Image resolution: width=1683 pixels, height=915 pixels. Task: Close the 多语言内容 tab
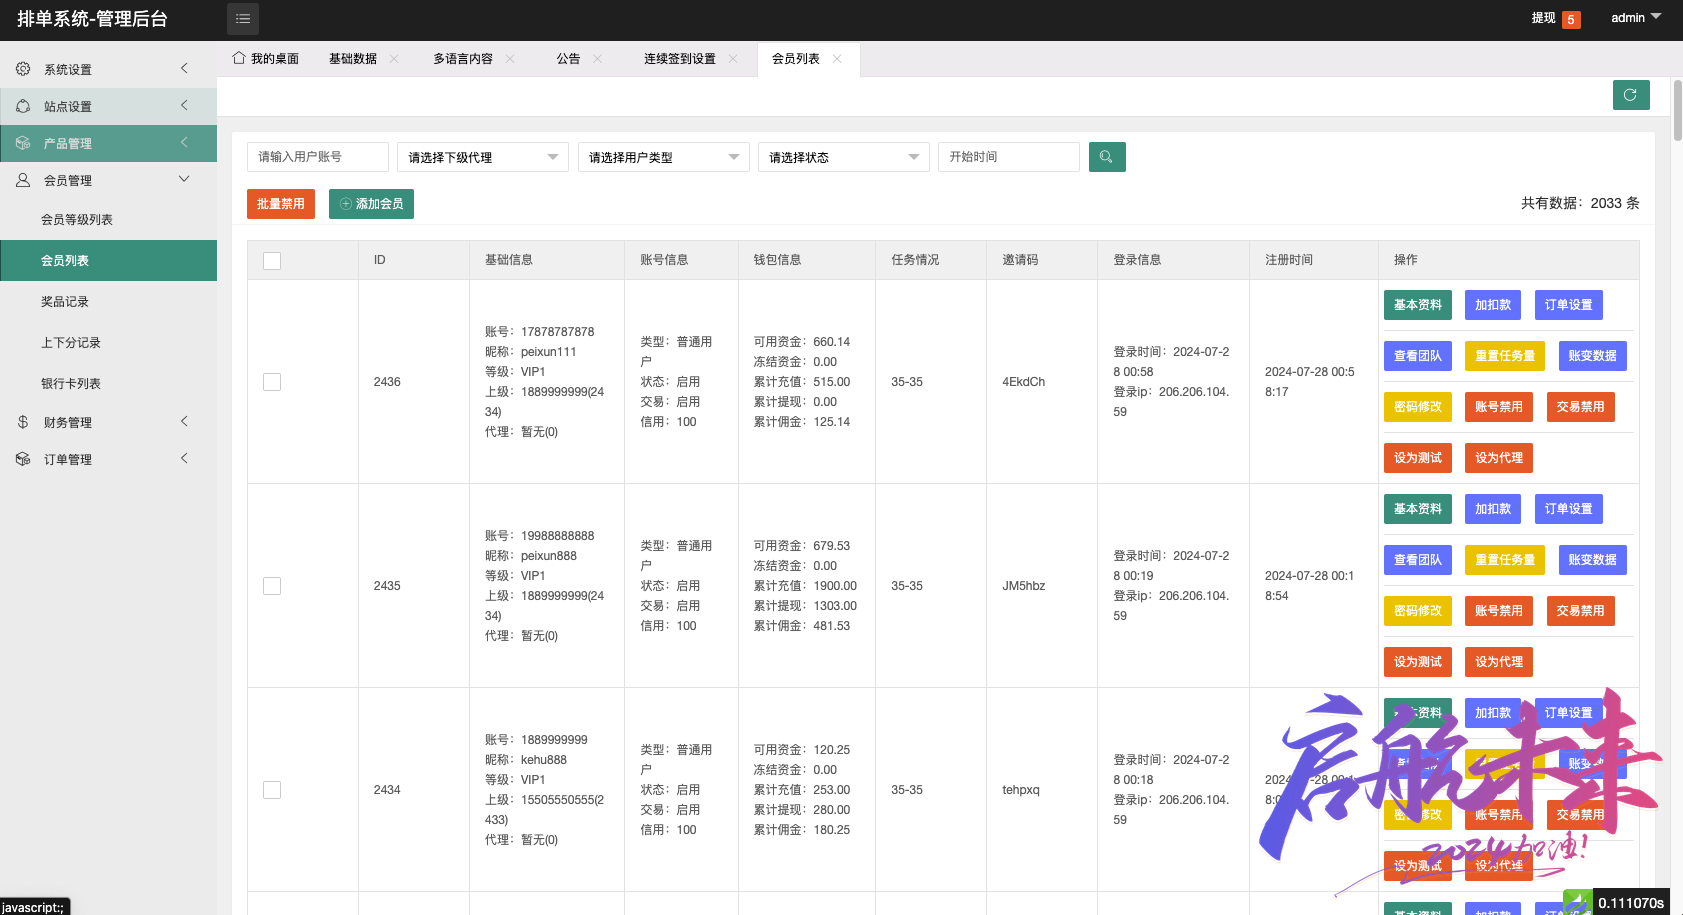click(x=510, y=59)
